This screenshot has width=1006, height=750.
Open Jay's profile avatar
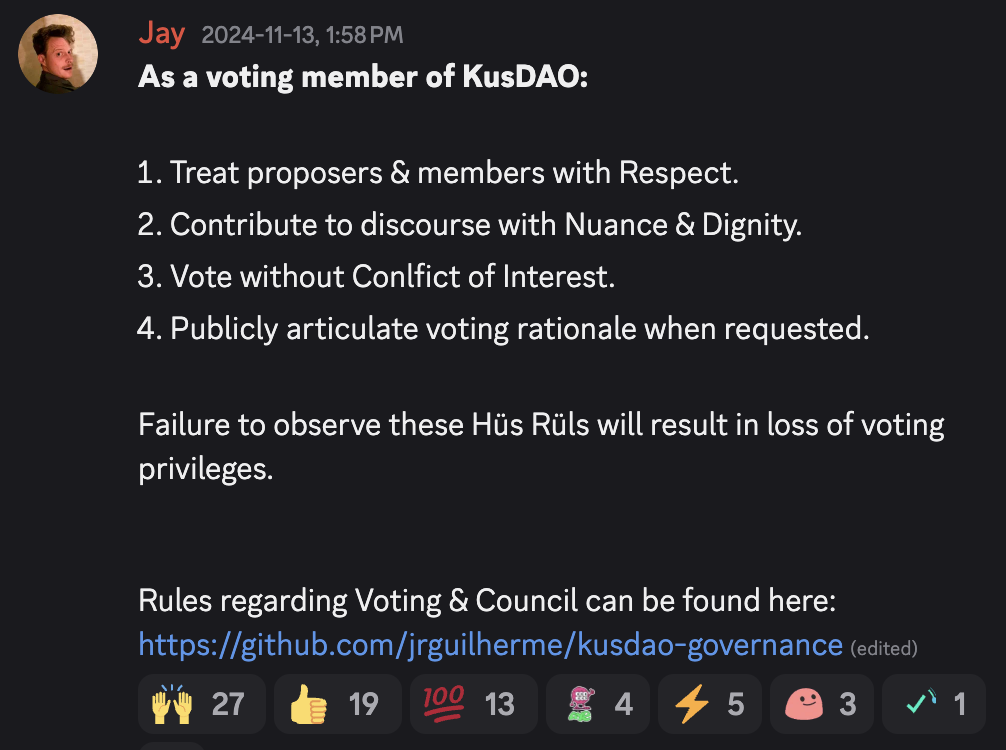tap(58, 54)
